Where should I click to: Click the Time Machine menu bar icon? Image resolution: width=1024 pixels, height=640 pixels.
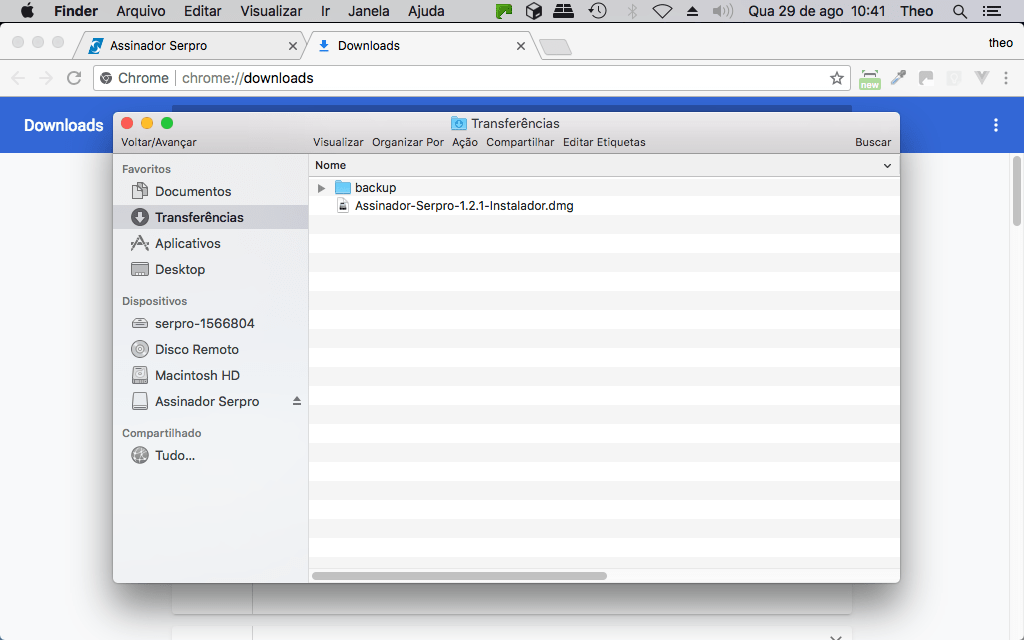[597, 12]
